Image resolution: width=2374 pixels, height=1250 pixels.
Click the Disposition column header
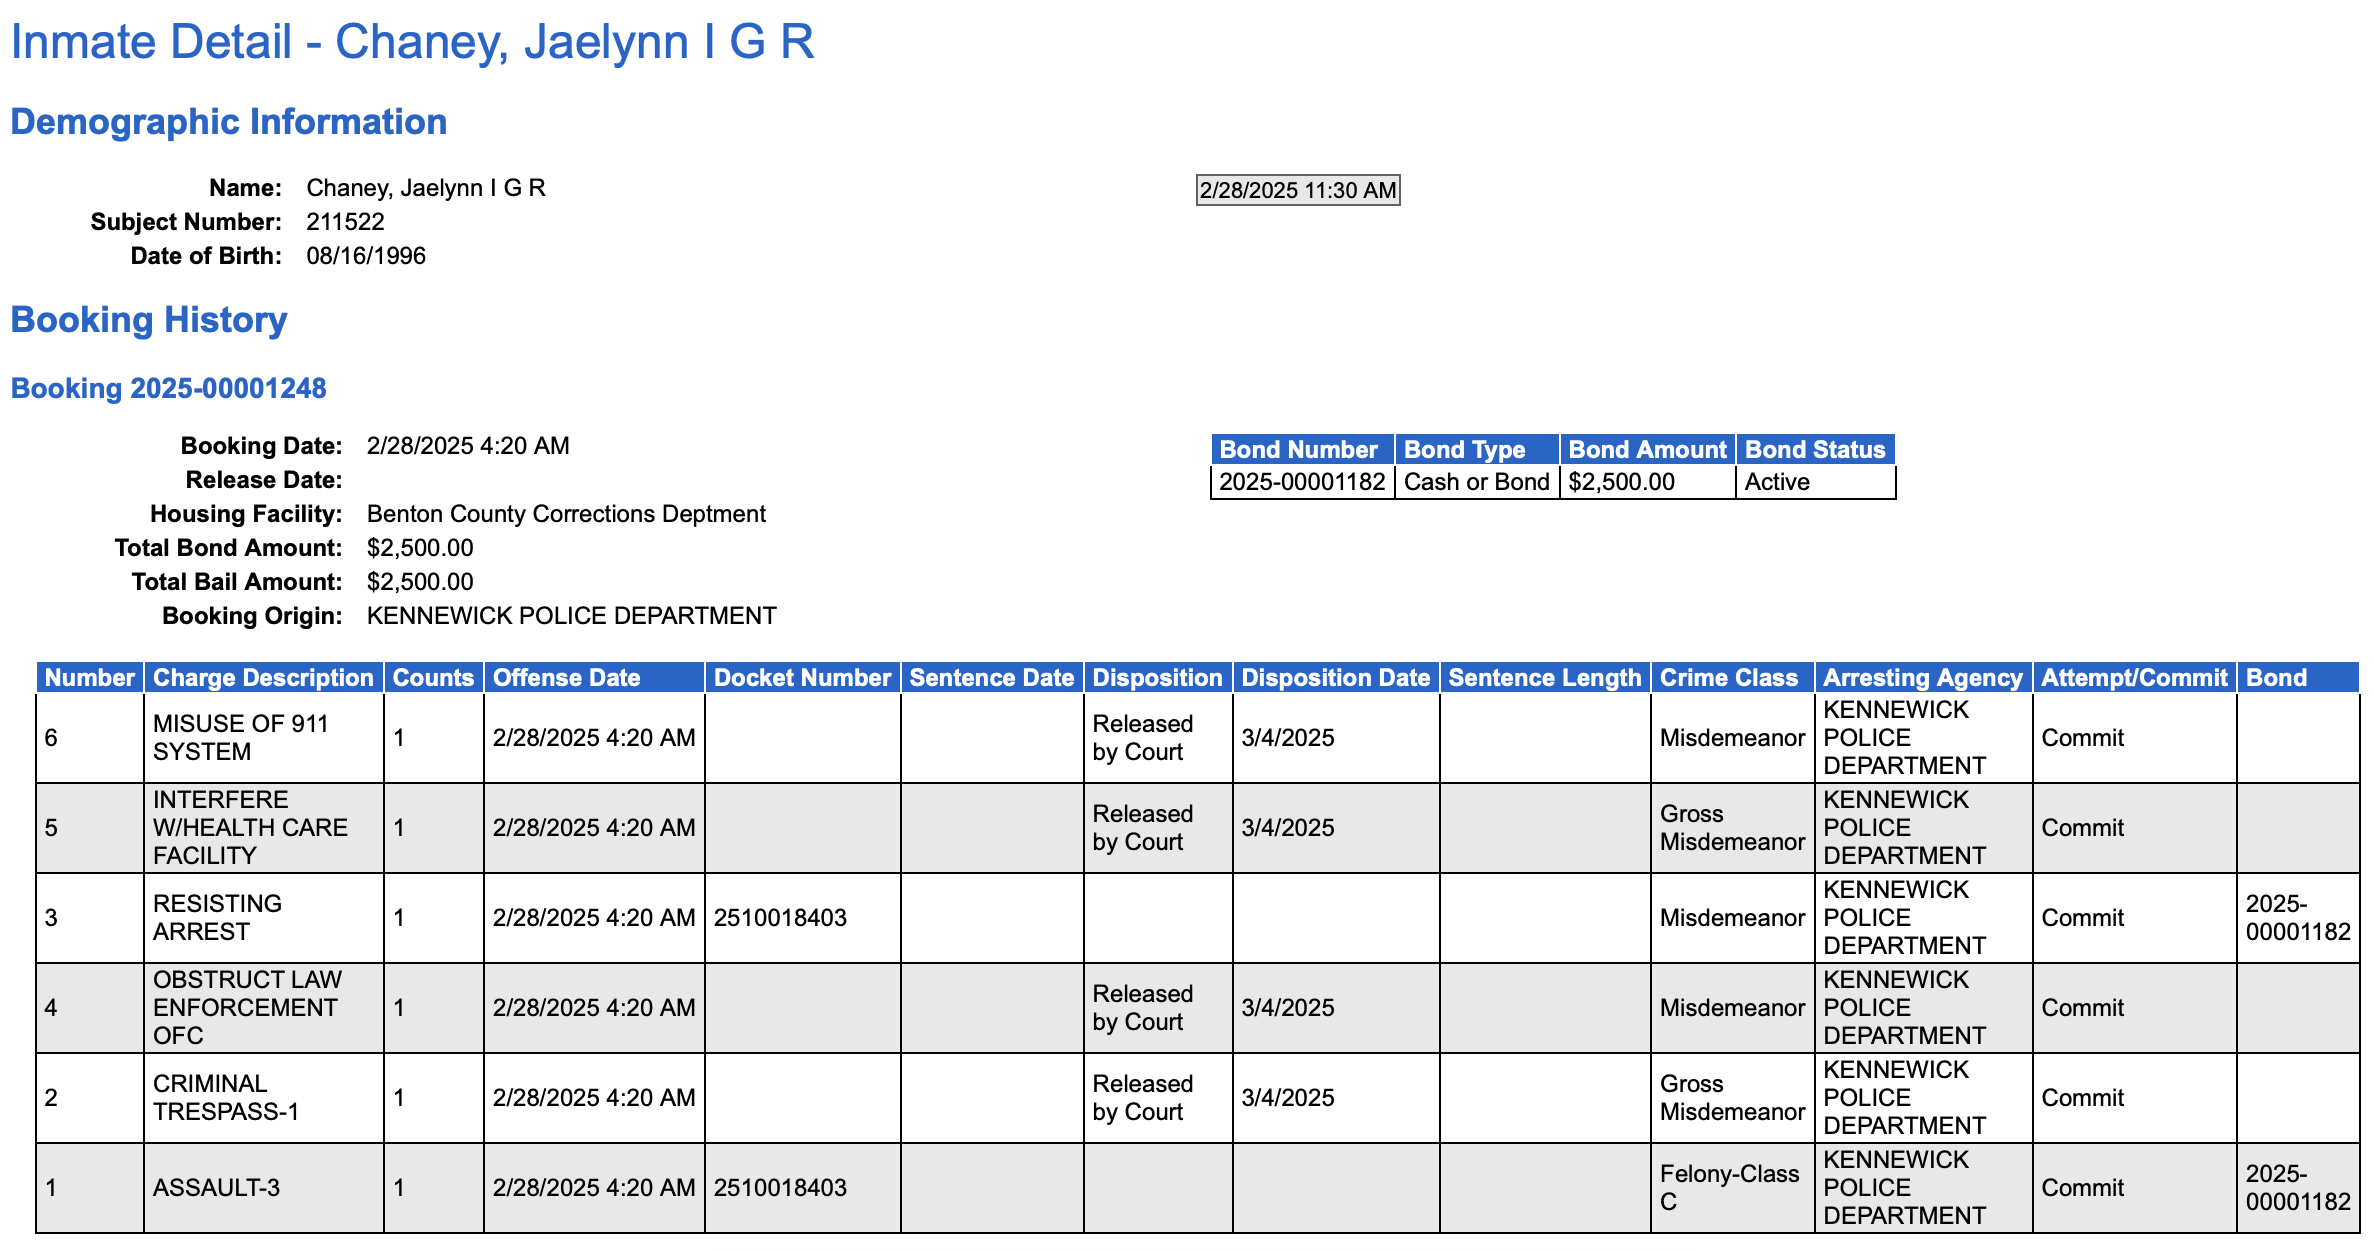[x=1158, y=678]
